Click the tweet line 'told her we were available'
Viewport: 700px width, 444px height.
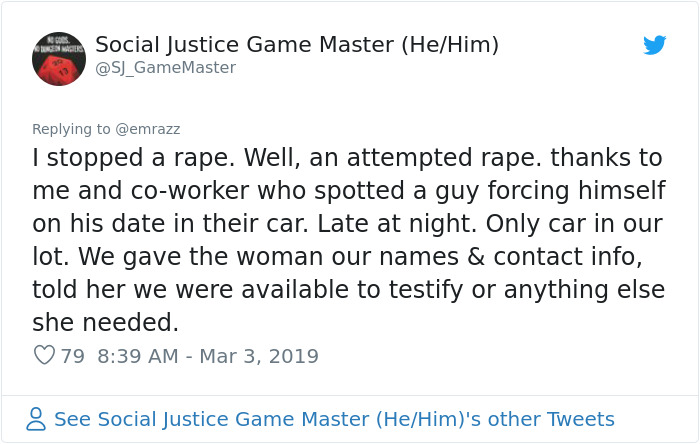[x=347, y=290]
